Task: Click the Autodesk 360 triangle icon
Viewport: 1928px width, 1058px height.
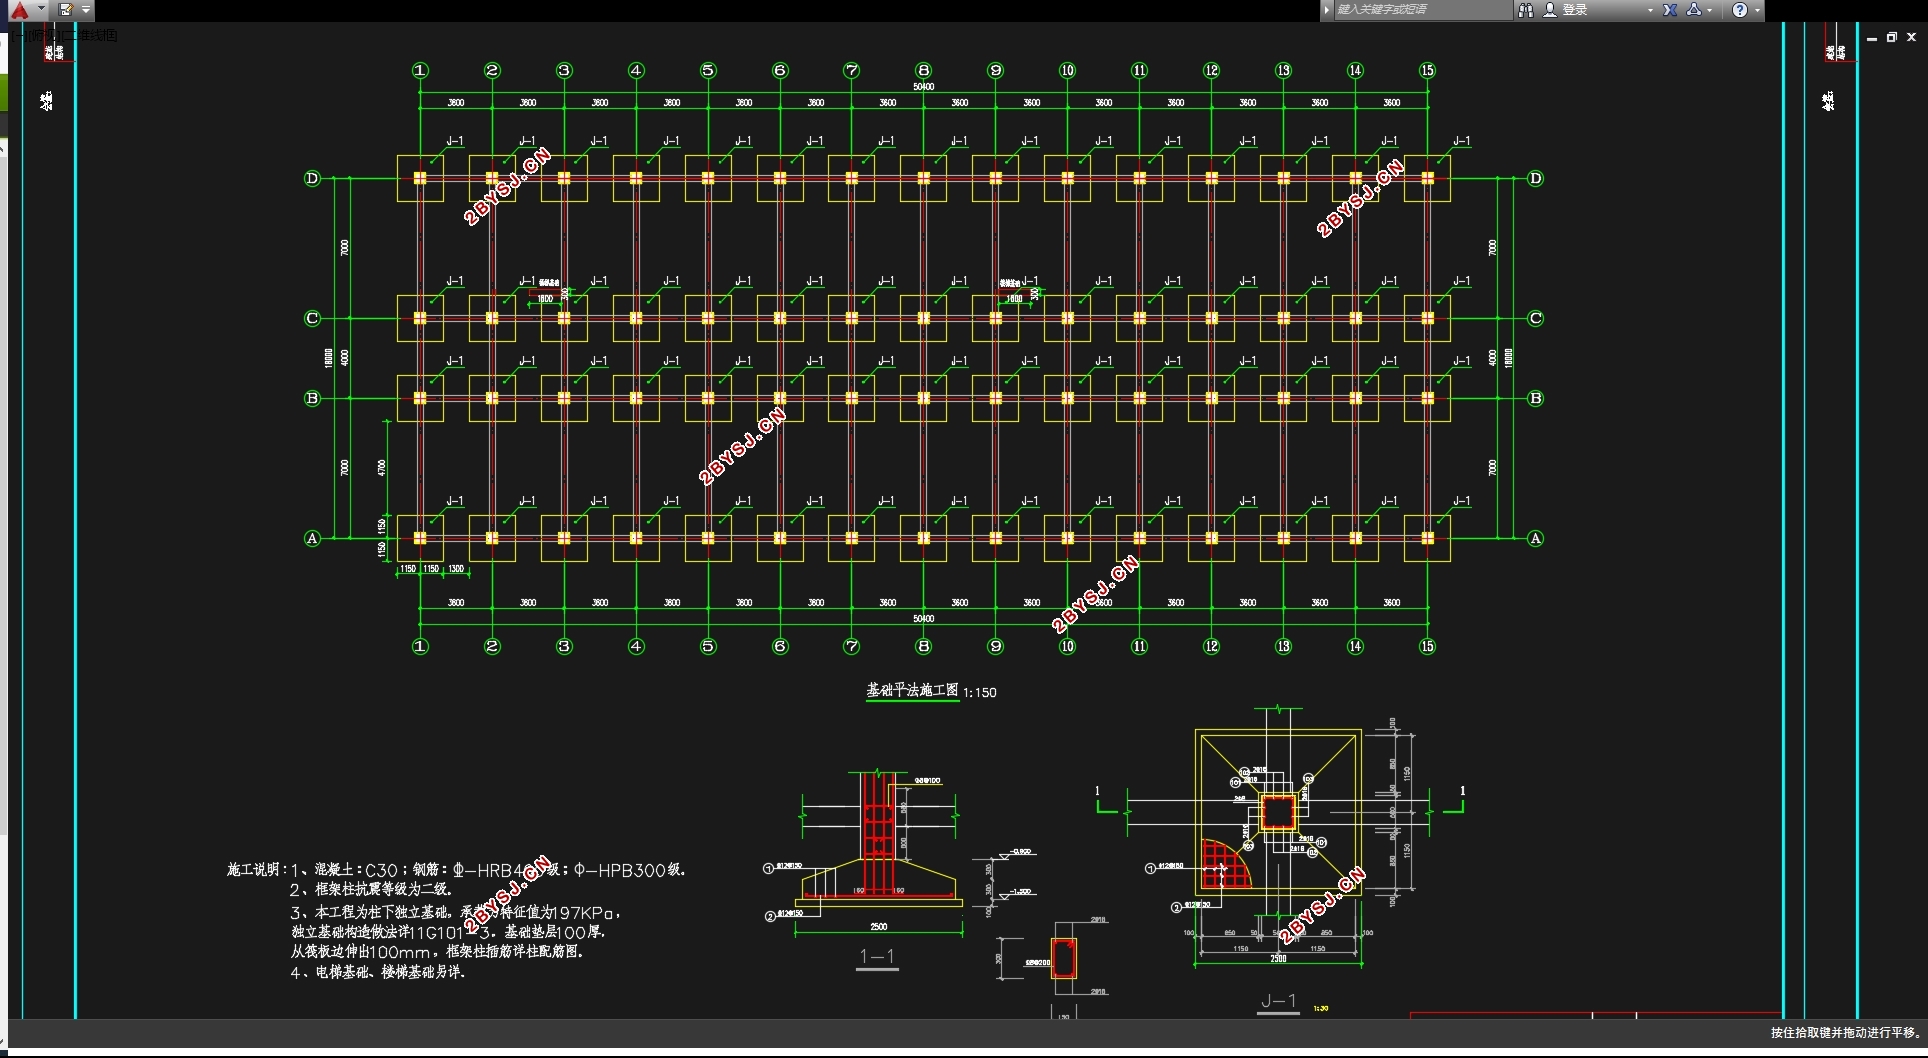Action: pos(1693,10)
